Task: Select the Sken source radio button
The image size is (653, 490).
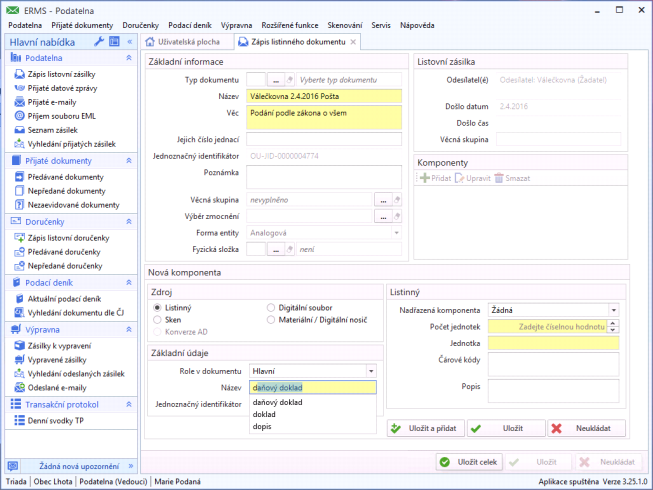Action: pyautogui.click(x=157, y=320)
